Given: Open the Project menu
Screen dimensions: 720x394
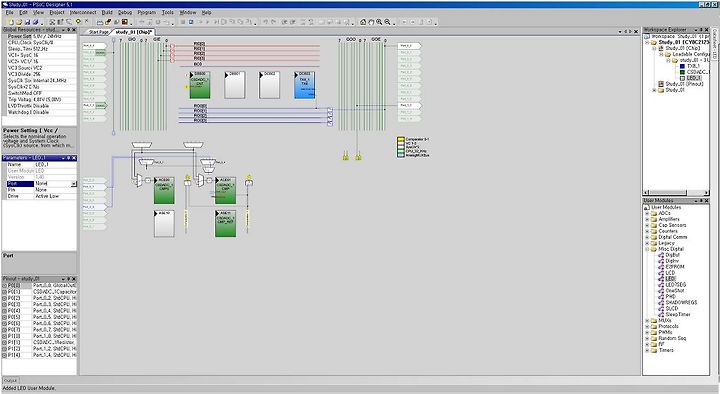Looking at the screenshot, I should point(56,12).
